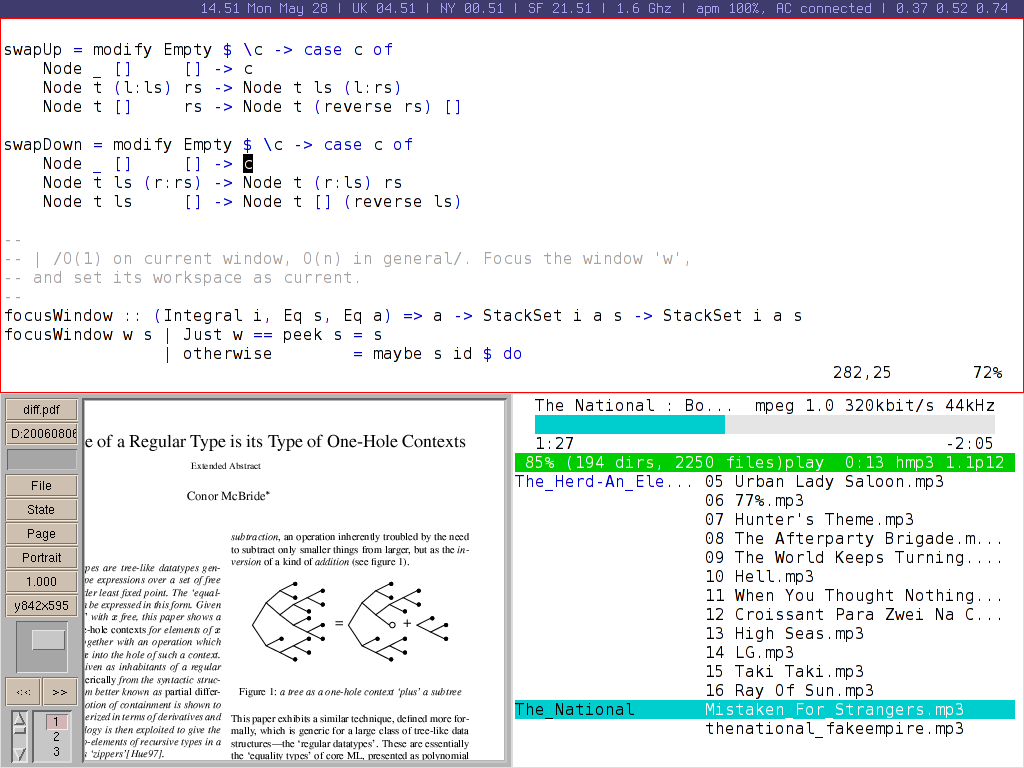This screenshot has width=1024, height=768.
Task: Select the The_Herd-An_Ele... directory entry
Action: point(604,481)
